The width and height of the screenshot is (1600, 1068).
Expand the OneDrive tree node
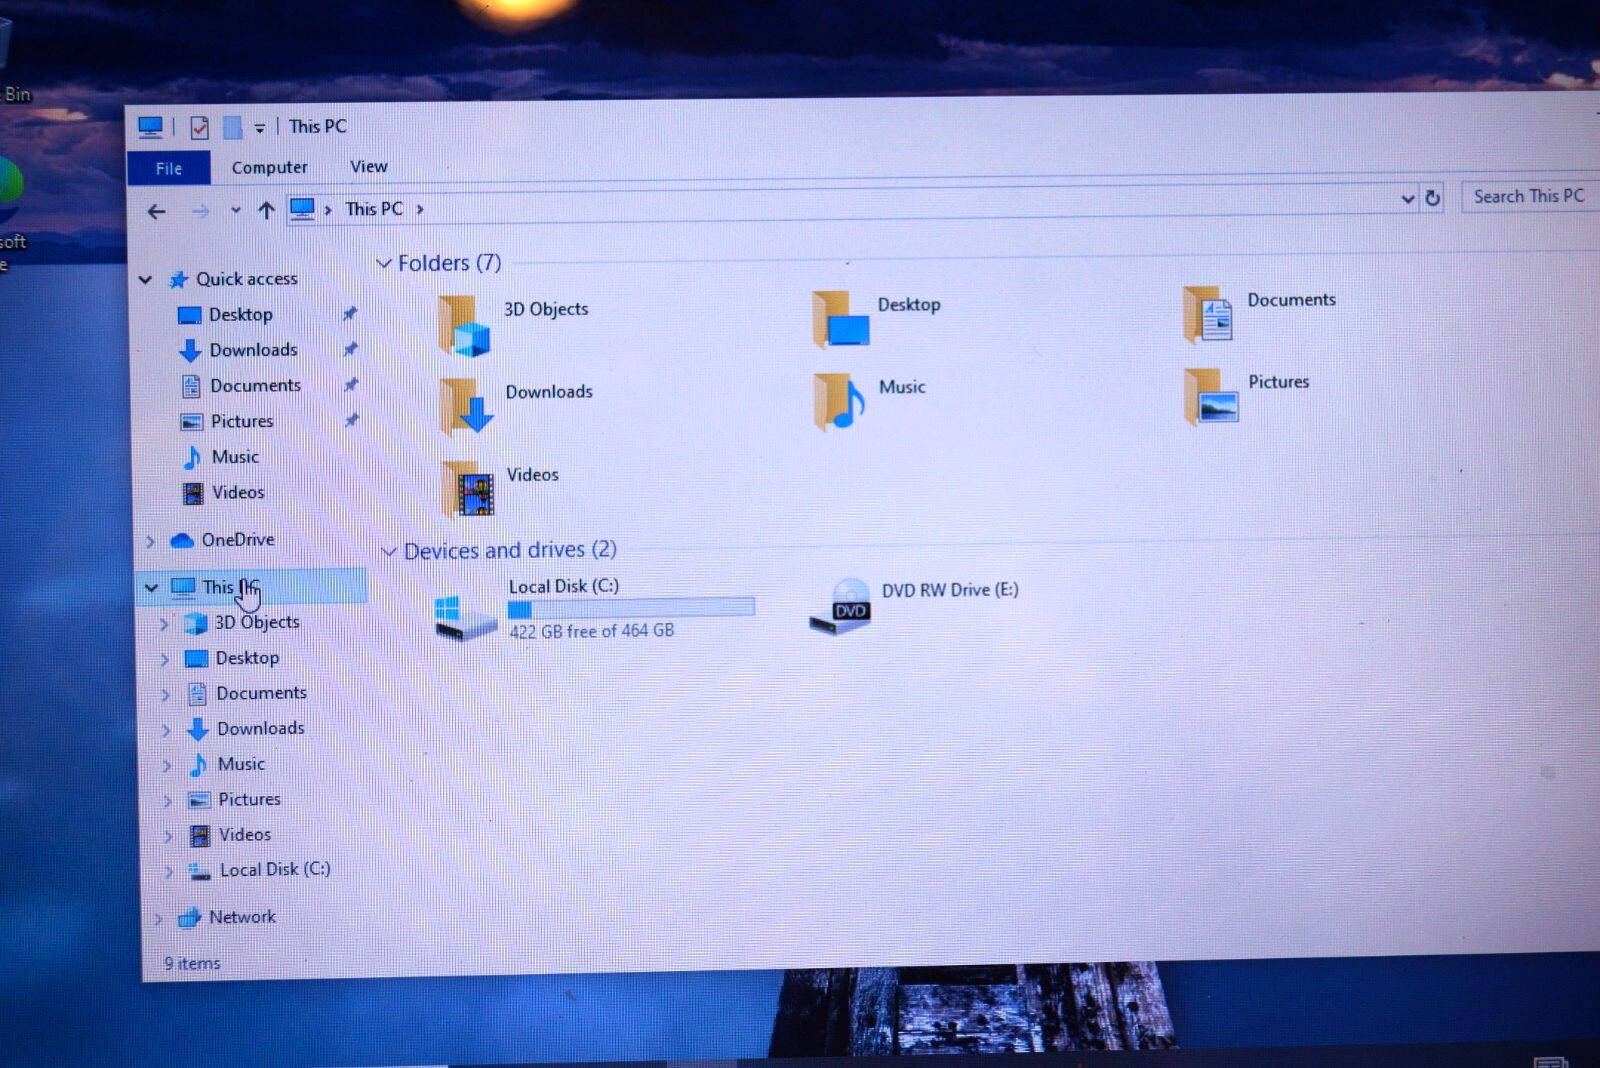150,541
